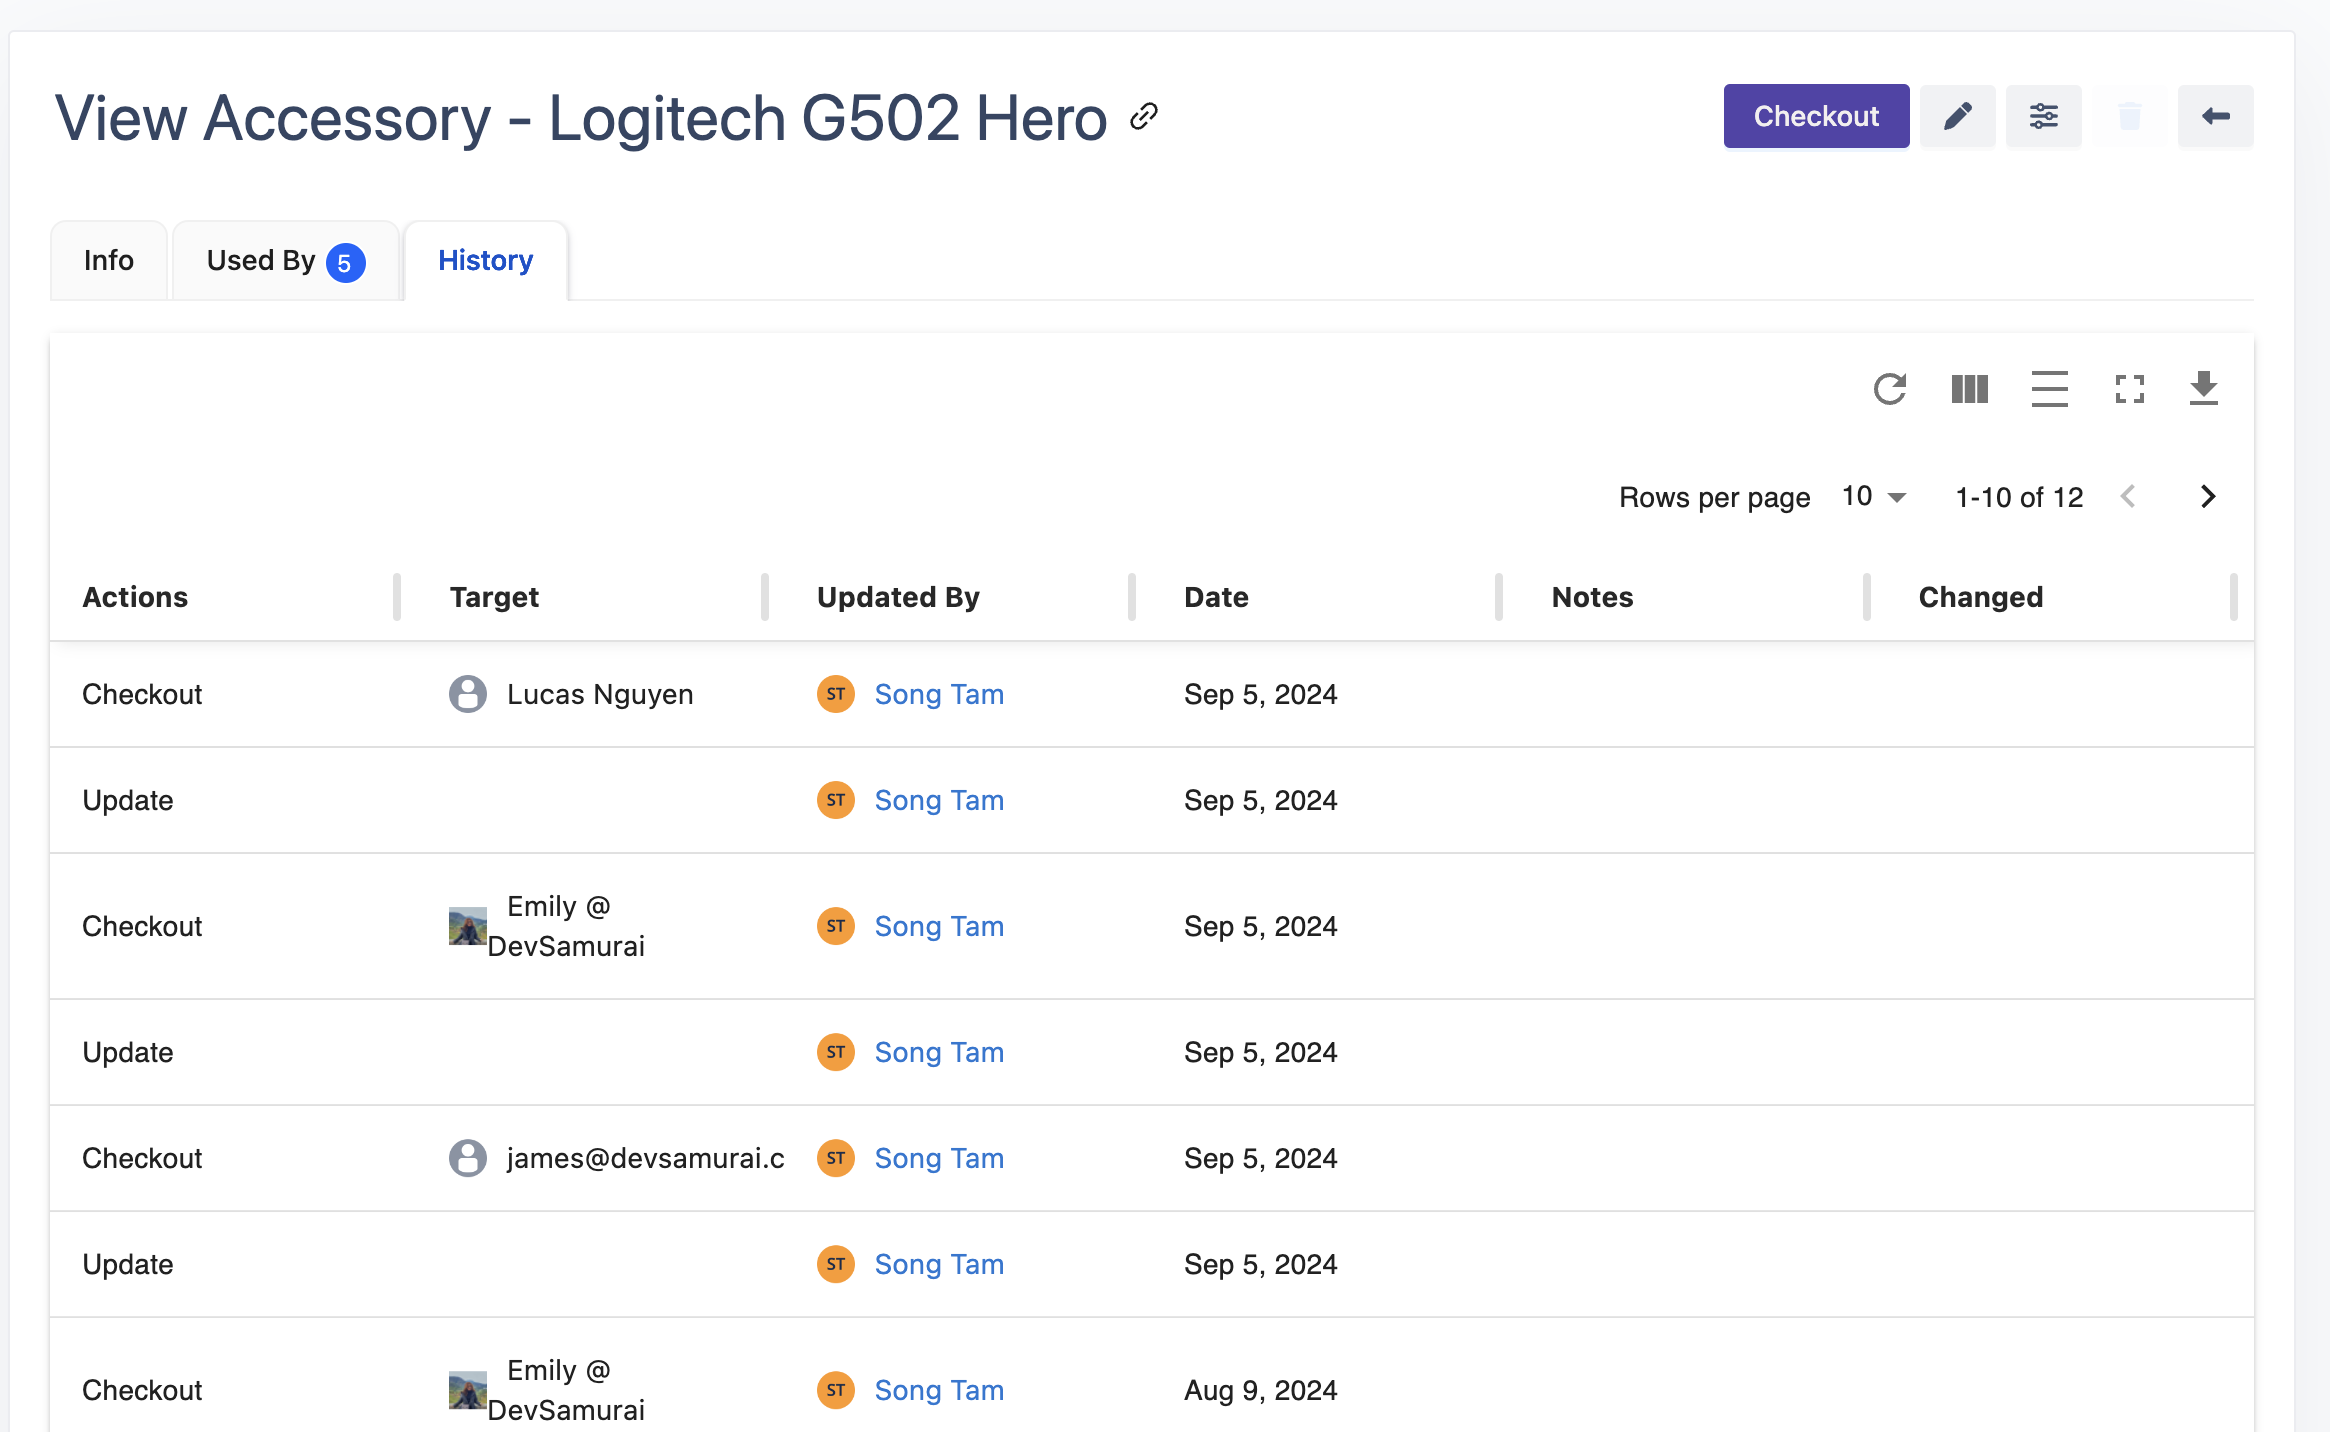2330x1432 pixels.
Task: Open the sliders settings icon button
Action: (2043, 116)
